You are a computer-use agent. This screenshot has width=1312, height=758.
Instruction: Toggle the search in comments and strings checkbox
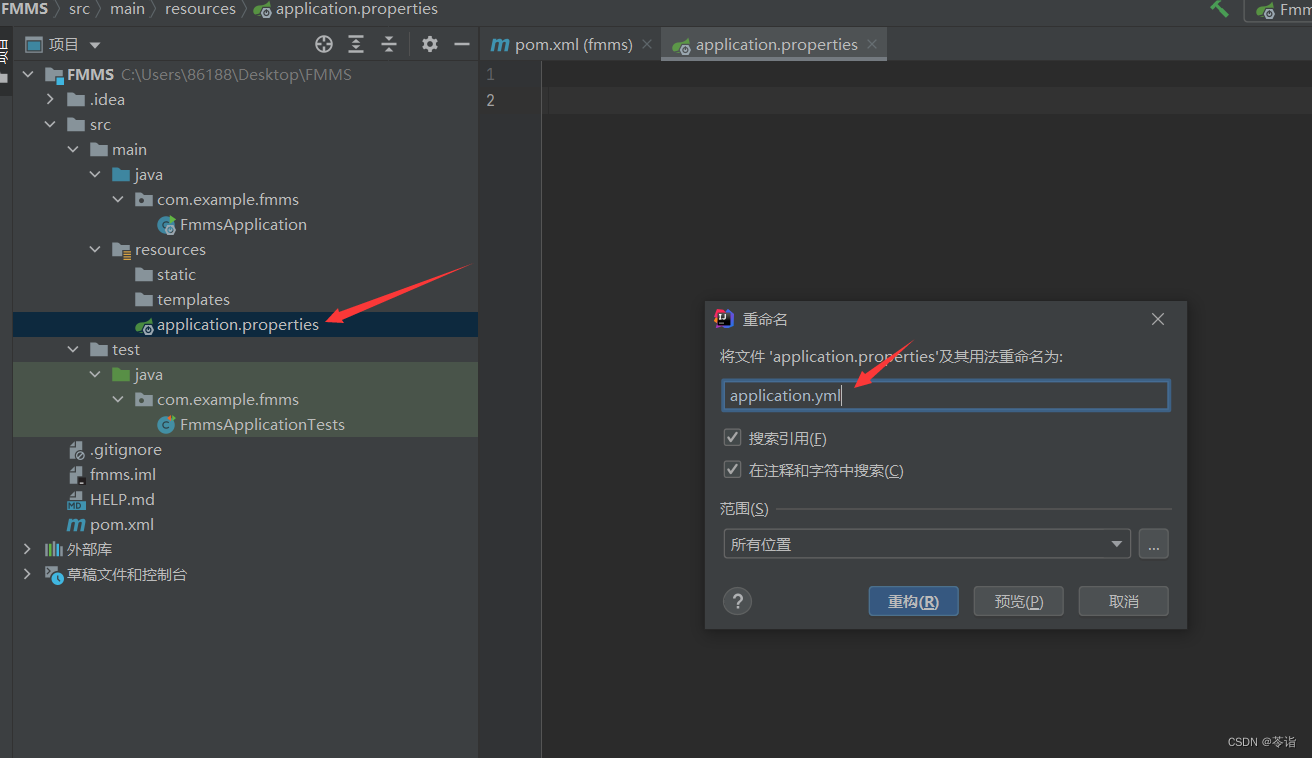tap(732, 470)
